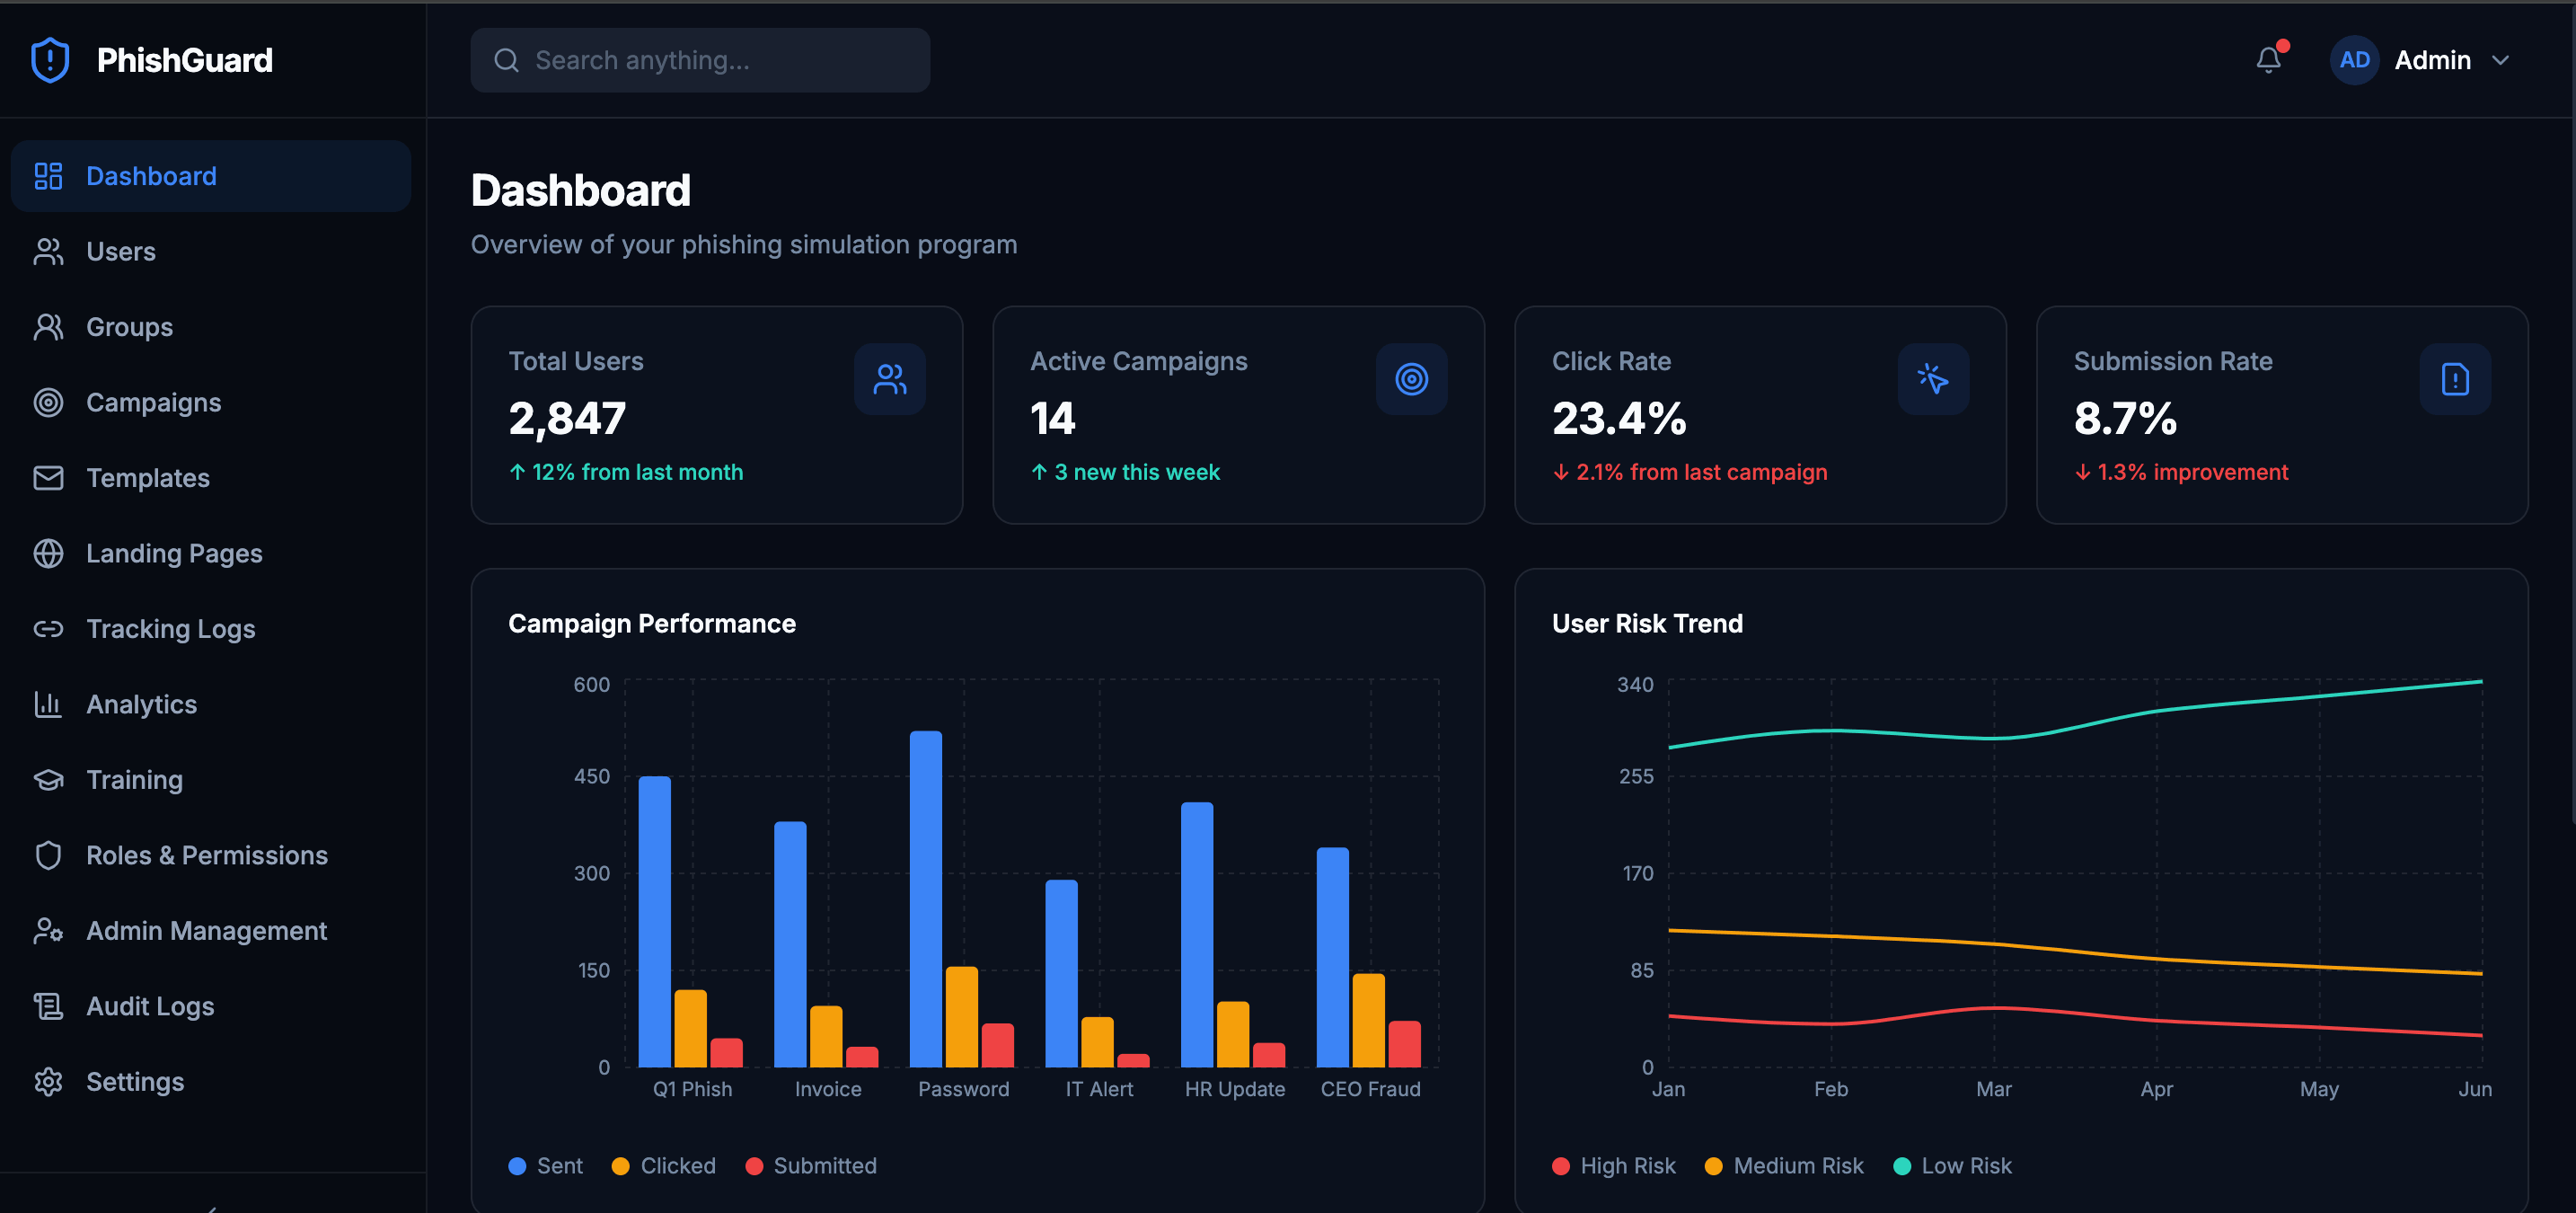This screenshot has height=1213, width=2576.
Task: Click the Click Rate value 23.4%
Action: [1619, 418]
